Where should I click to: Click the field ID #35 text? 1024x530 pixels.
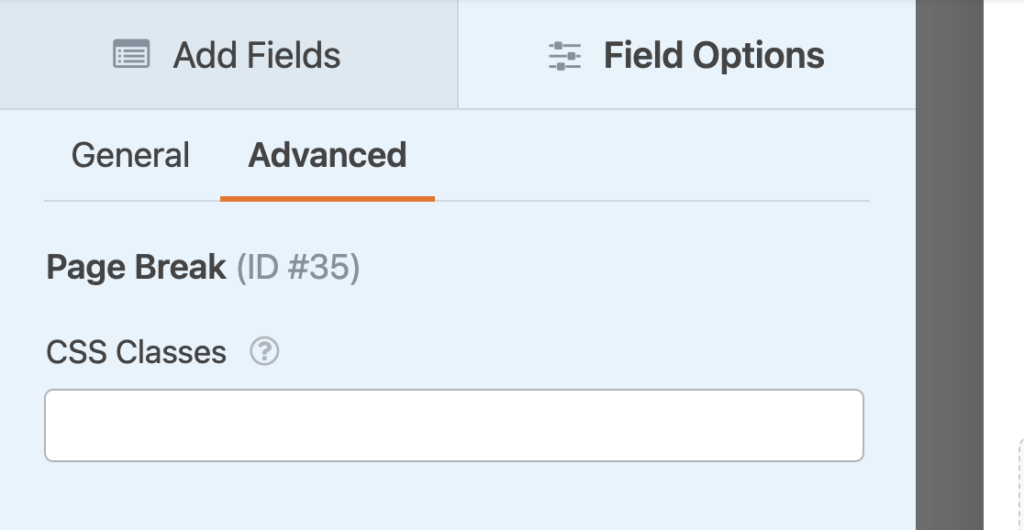(x=298, y=268)
